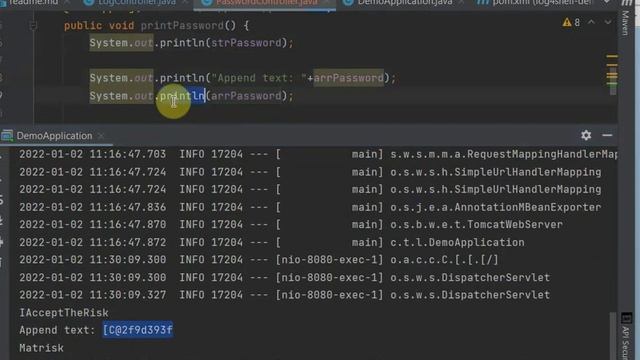The image size is (640, 360).
Task: Click the 11:16:47.836 timestamp
Action: [93, 207]
